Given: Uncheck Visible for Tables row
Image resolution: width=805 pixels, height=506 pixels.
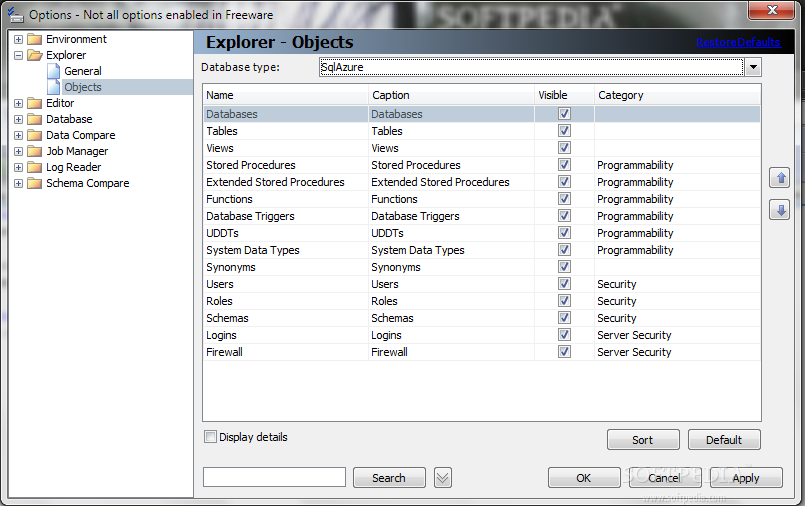Looking at the screenshot, I should click(564, 131).
